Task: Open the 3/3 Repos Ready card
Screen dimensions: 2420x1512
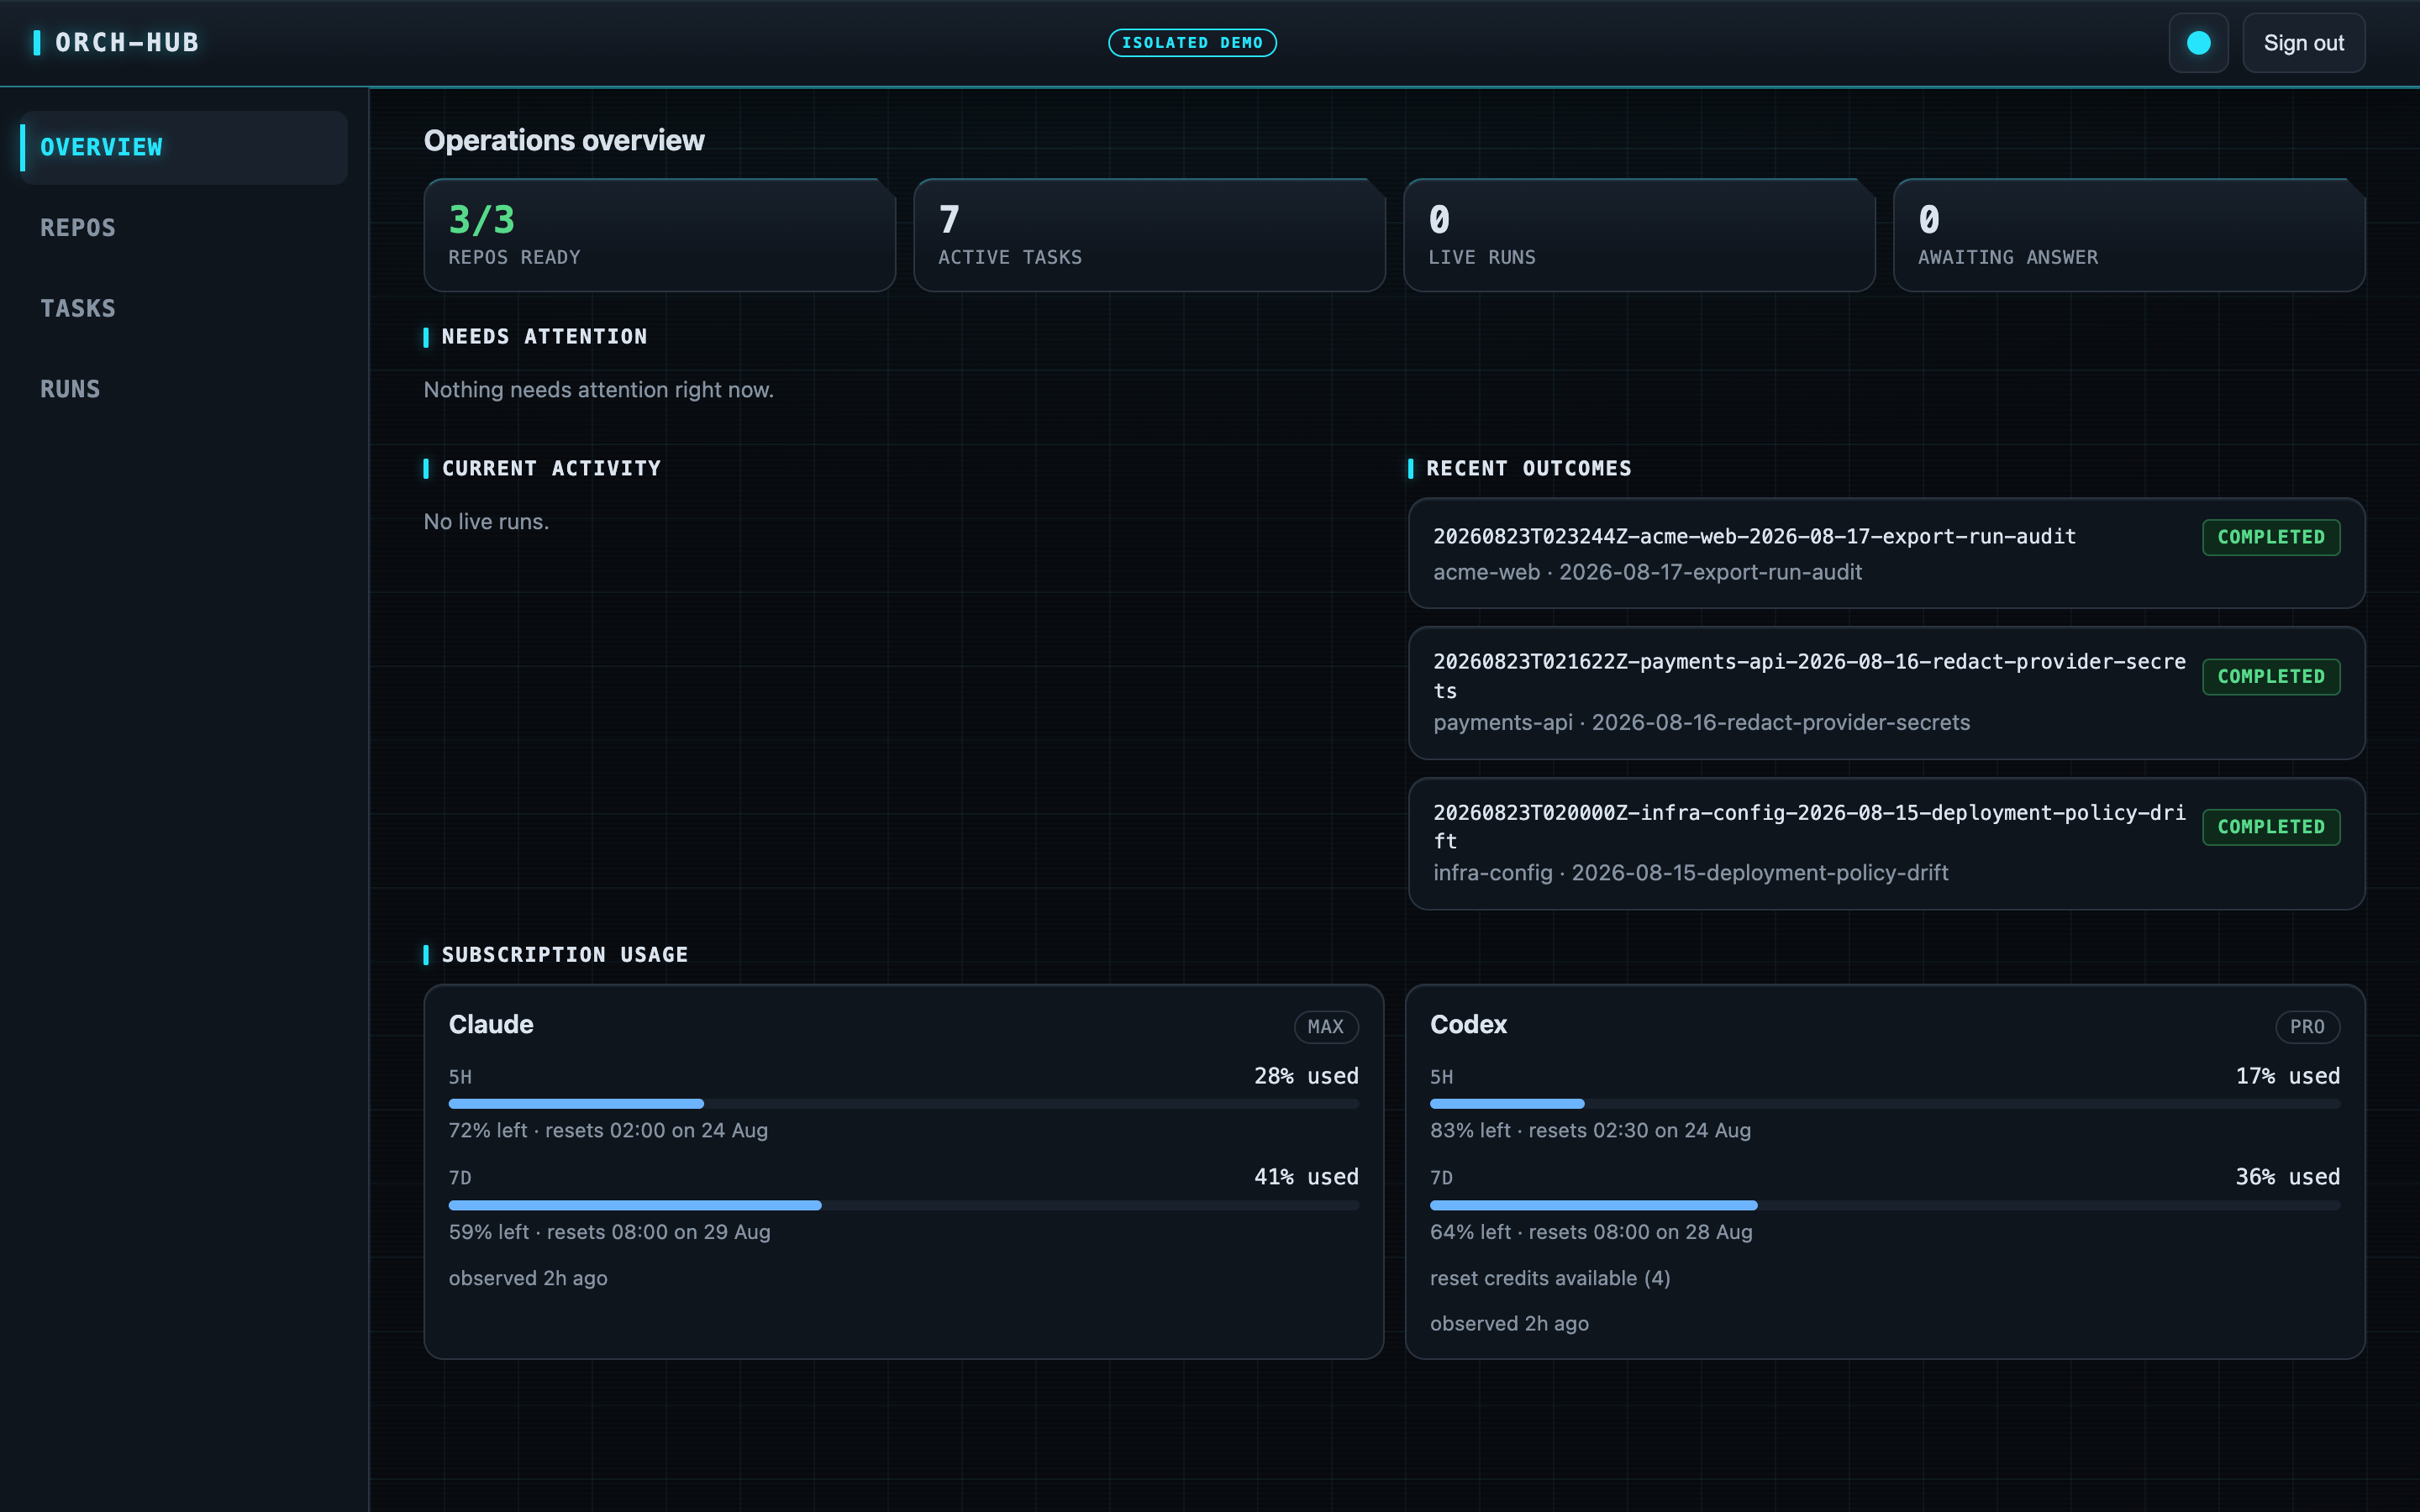Action: point(659,235)
